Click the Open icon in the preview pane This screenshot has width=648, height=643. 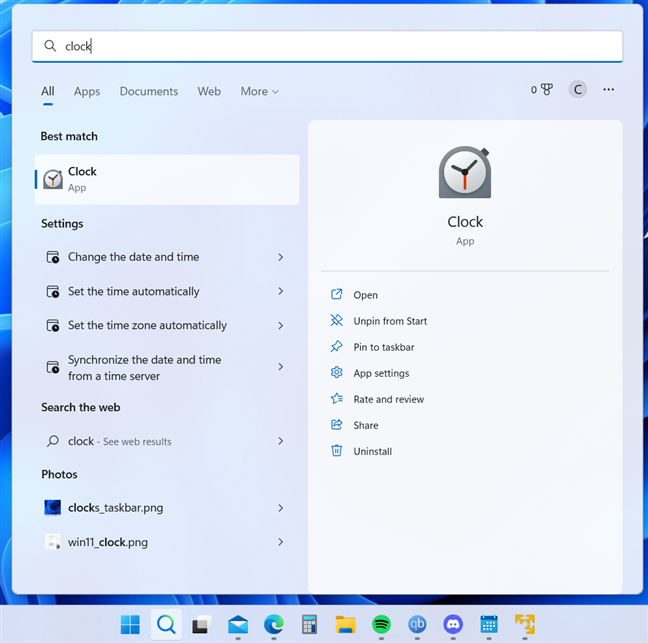[336, 294]
